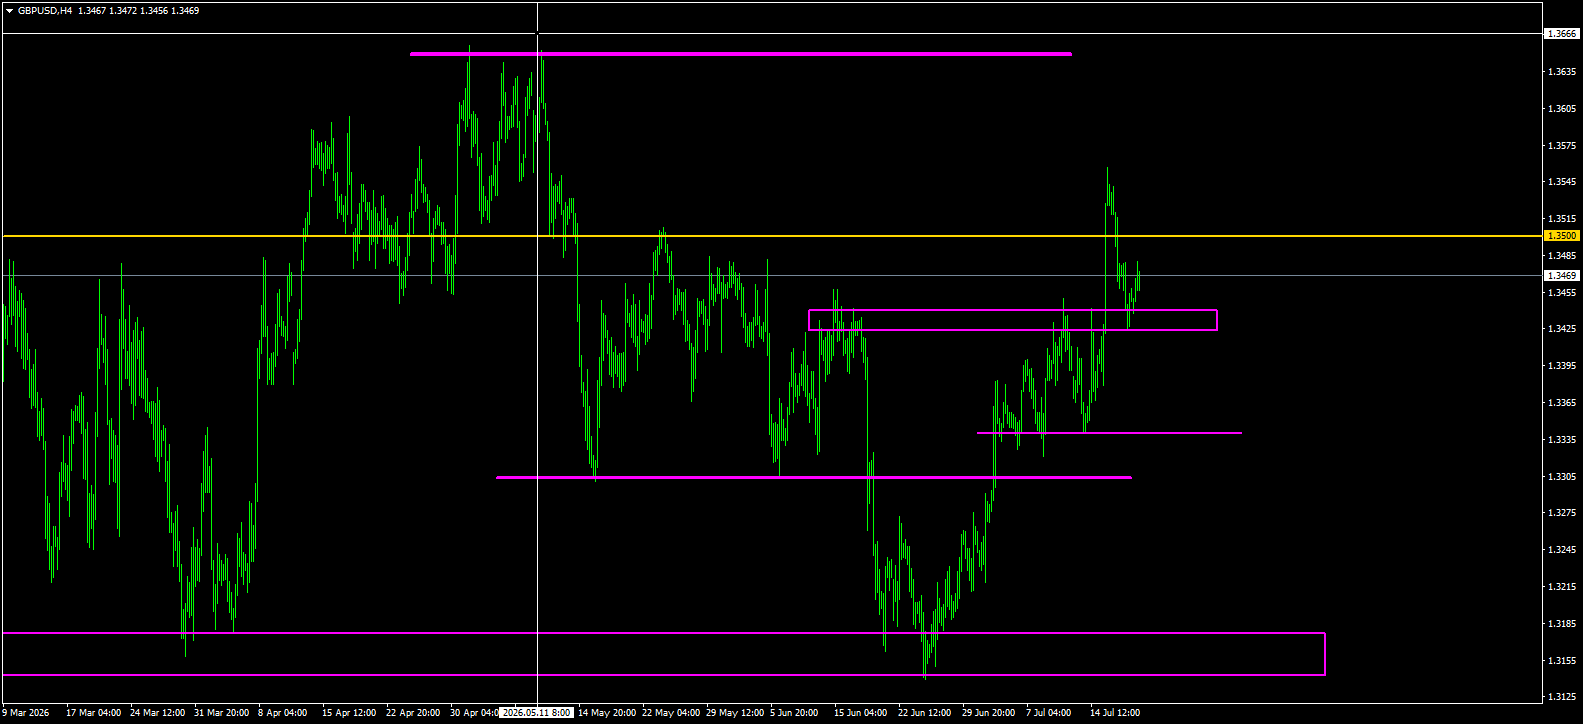Click the crosshair price tag 1.3666
This screenshot has height=724, width=1583.
(1562, 33)
